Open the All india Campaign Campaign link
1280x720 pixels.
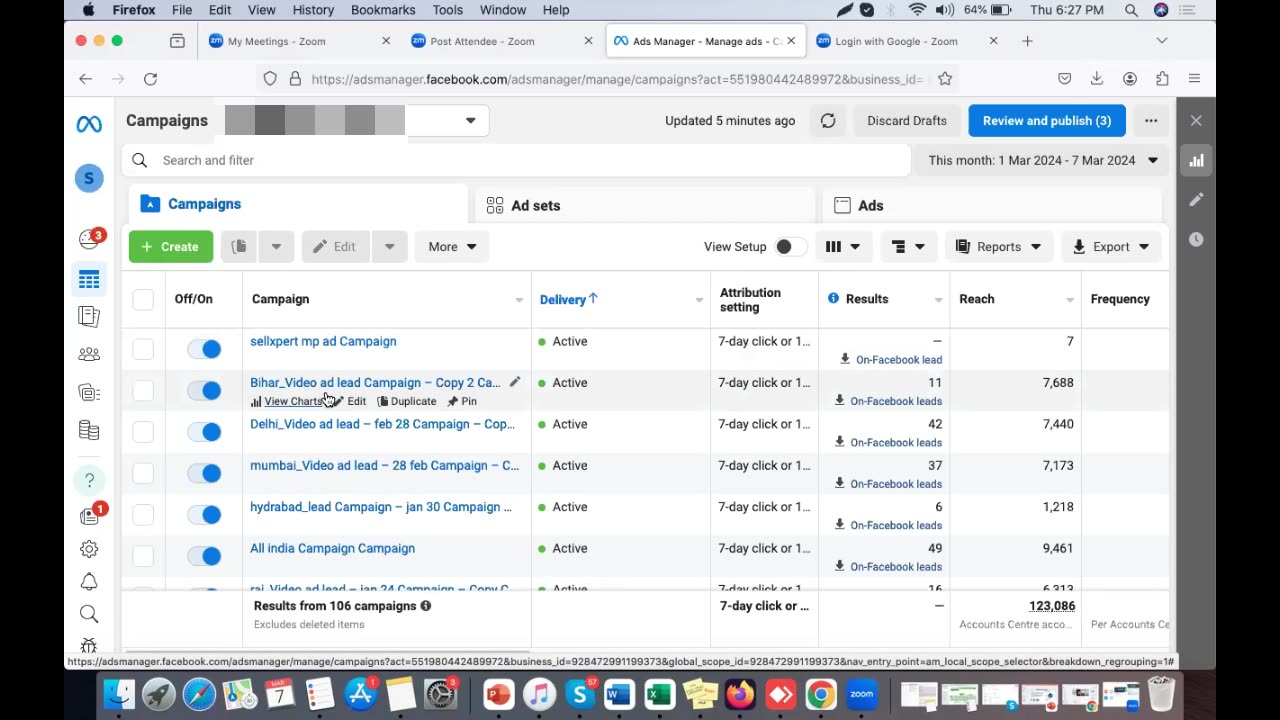tap(332, 548)
